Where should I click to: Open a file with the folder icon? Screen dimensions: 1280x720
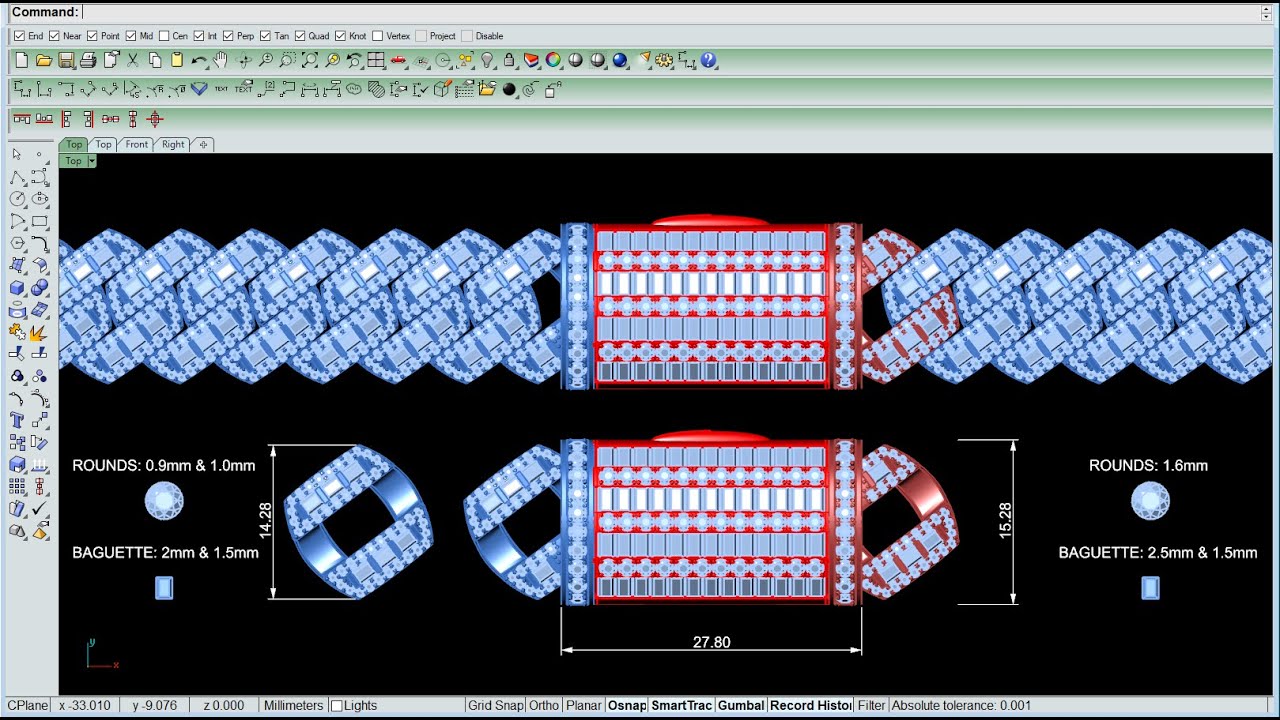tap(43, 60)
